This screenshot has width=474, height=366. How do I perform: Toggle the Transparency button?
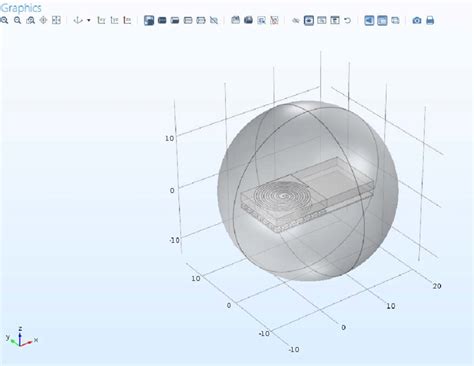[x=382, y=20]
